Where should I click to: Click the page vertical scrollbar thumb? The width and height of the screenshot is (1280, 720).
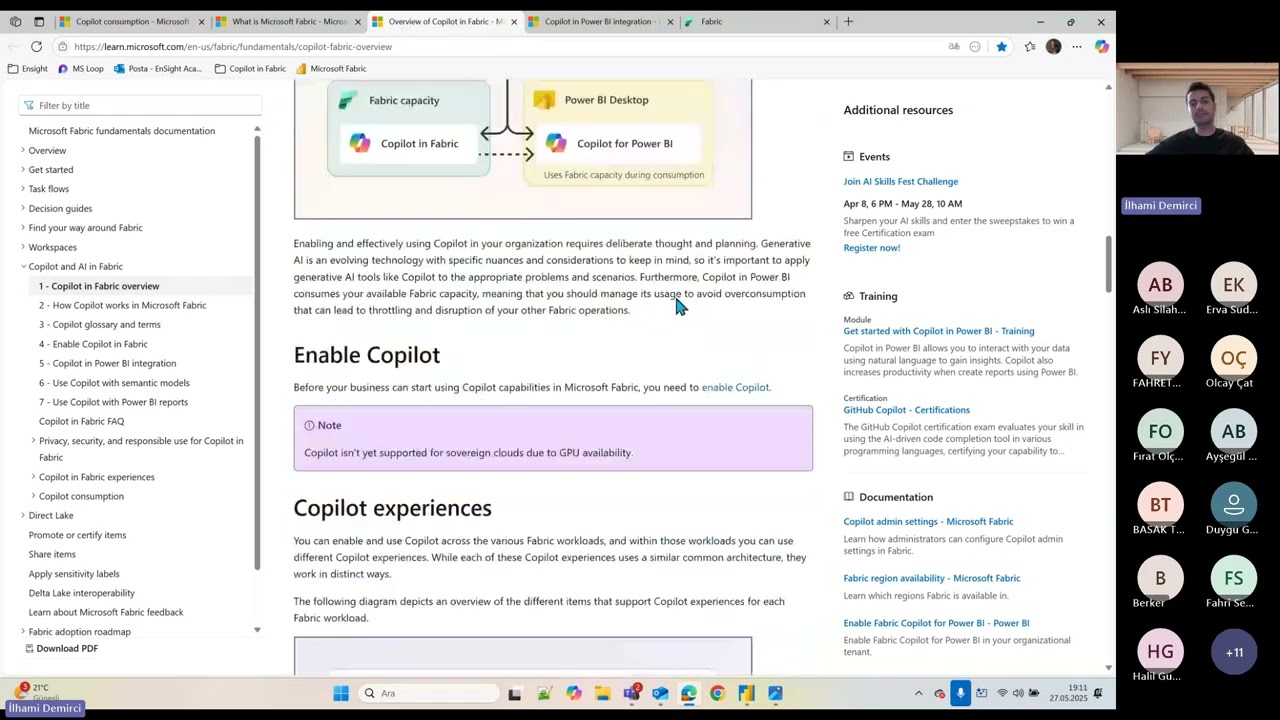(x=1108, y=264)
